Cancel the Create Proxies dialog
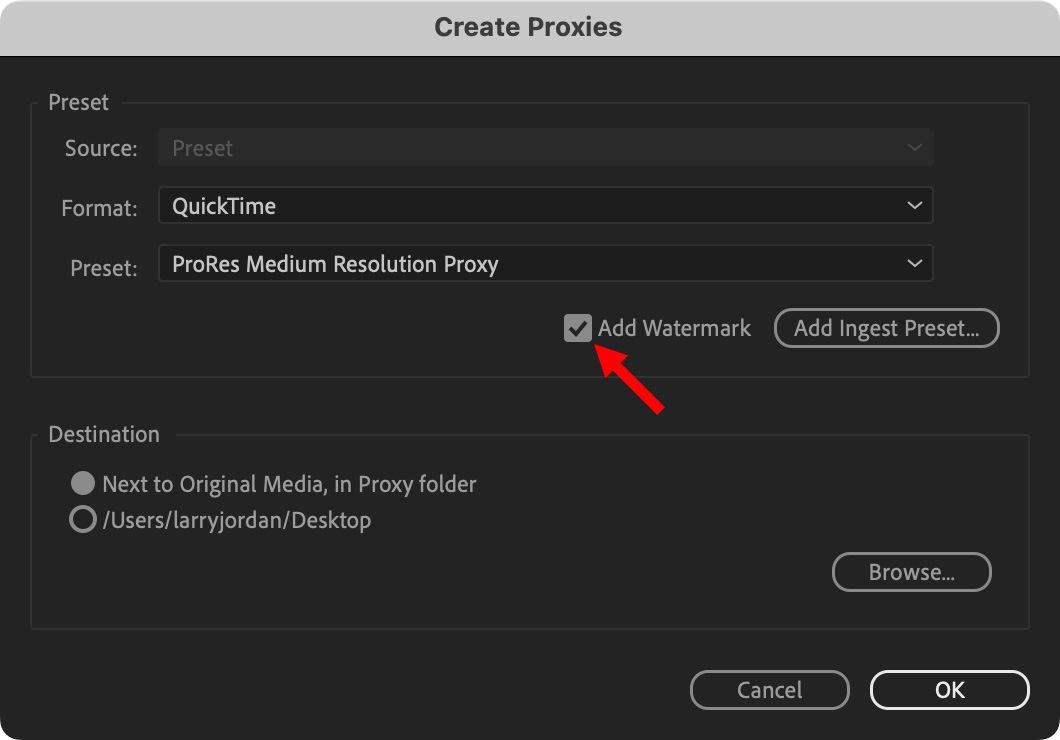The height and width of the screenshot is (740, 1060). pyautogui.click(x=769, y=690)
